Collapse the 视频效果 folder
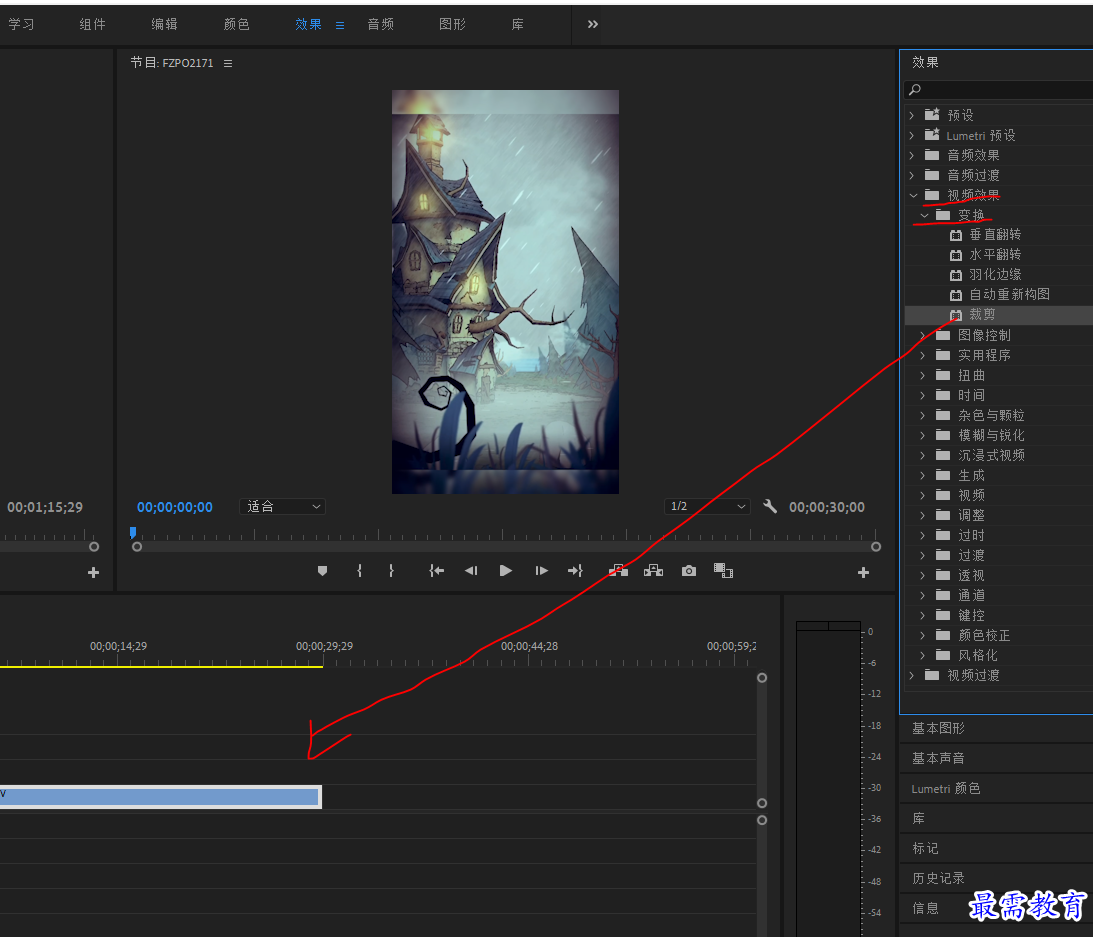Image resolution: width=1093 pixels, height=937 pixels. 912,195
